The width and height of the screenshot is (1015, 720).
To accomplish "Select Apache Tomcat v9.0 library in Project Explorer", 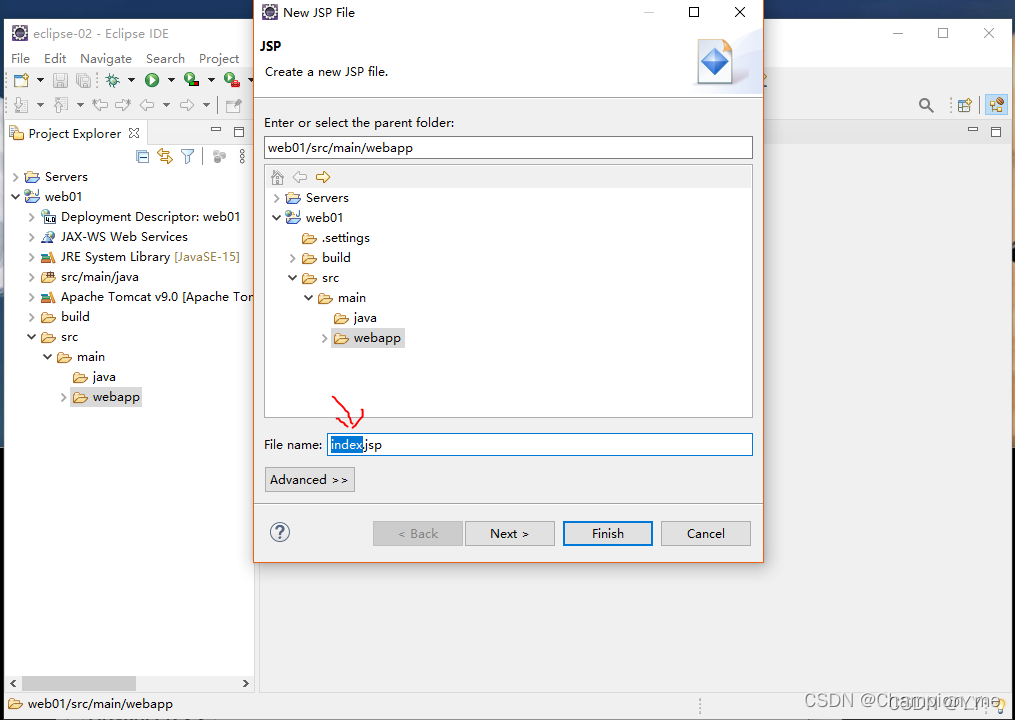I will coord(146,297).
